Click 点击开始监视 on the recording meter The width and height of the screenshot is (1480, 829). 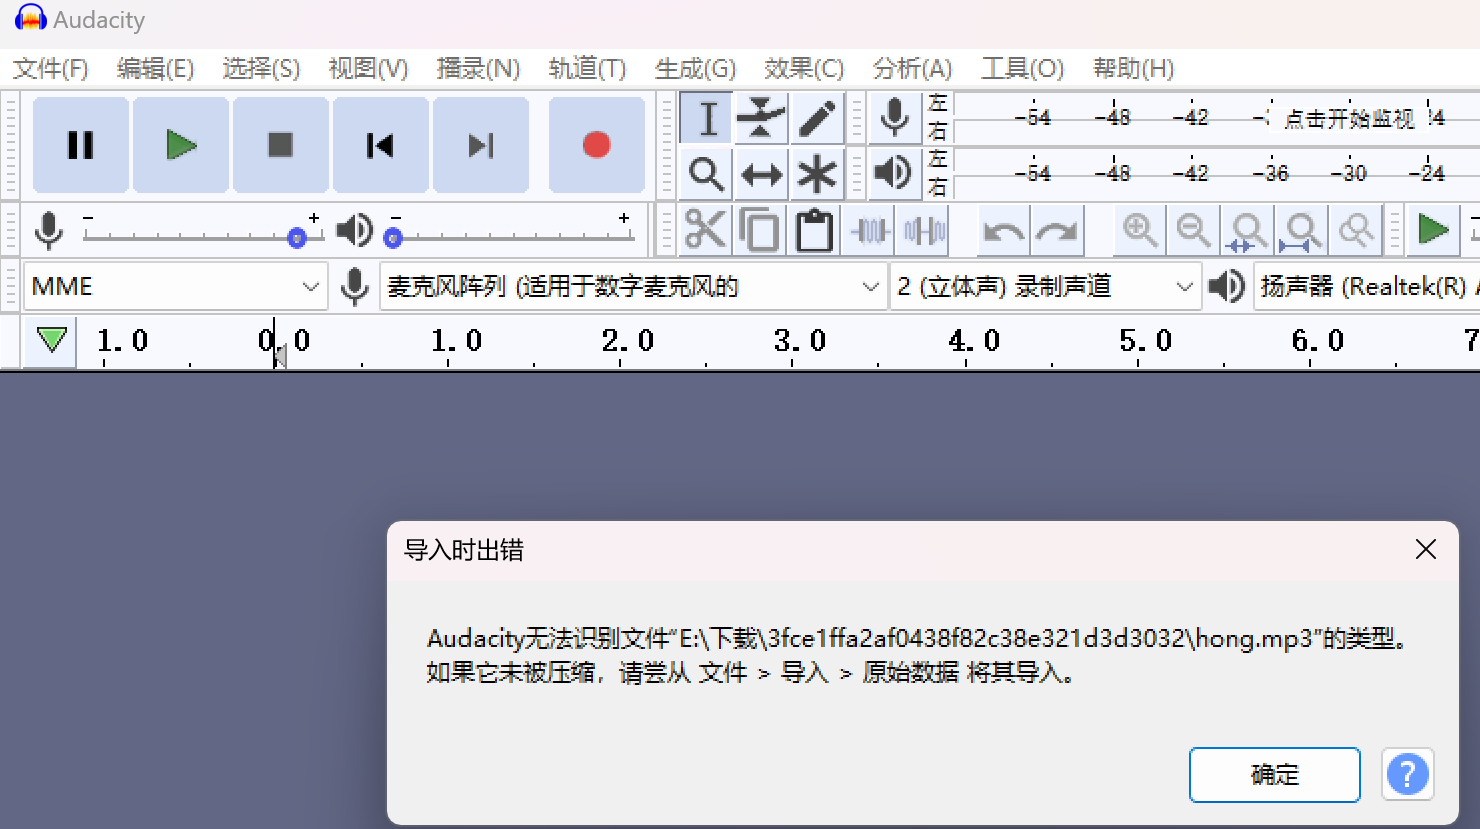(x=1349, y=119)
